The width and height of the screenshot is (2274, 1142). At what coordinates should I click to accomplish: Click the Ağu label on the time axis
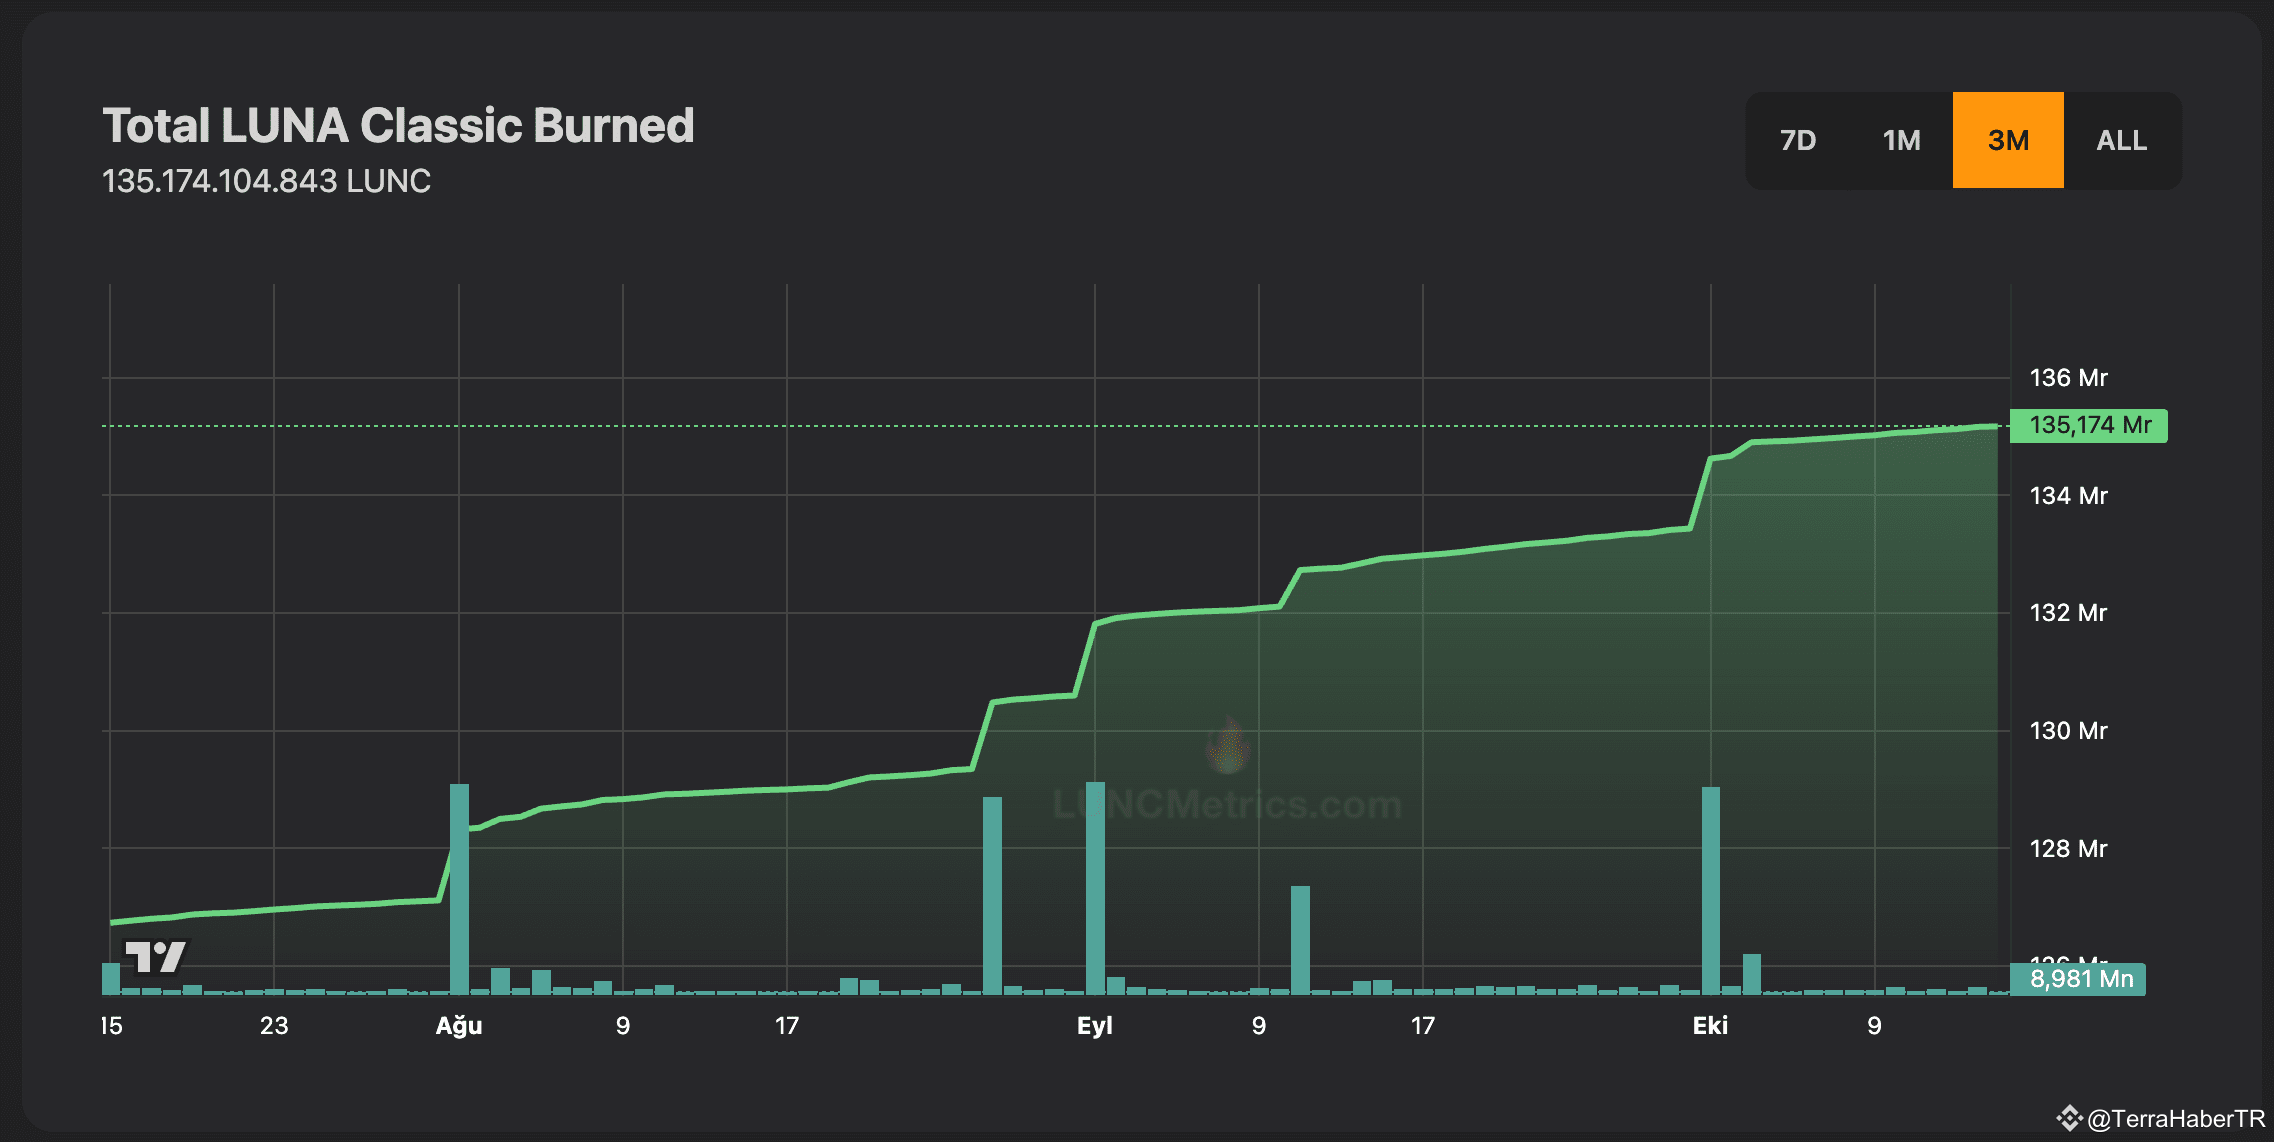457,1025
